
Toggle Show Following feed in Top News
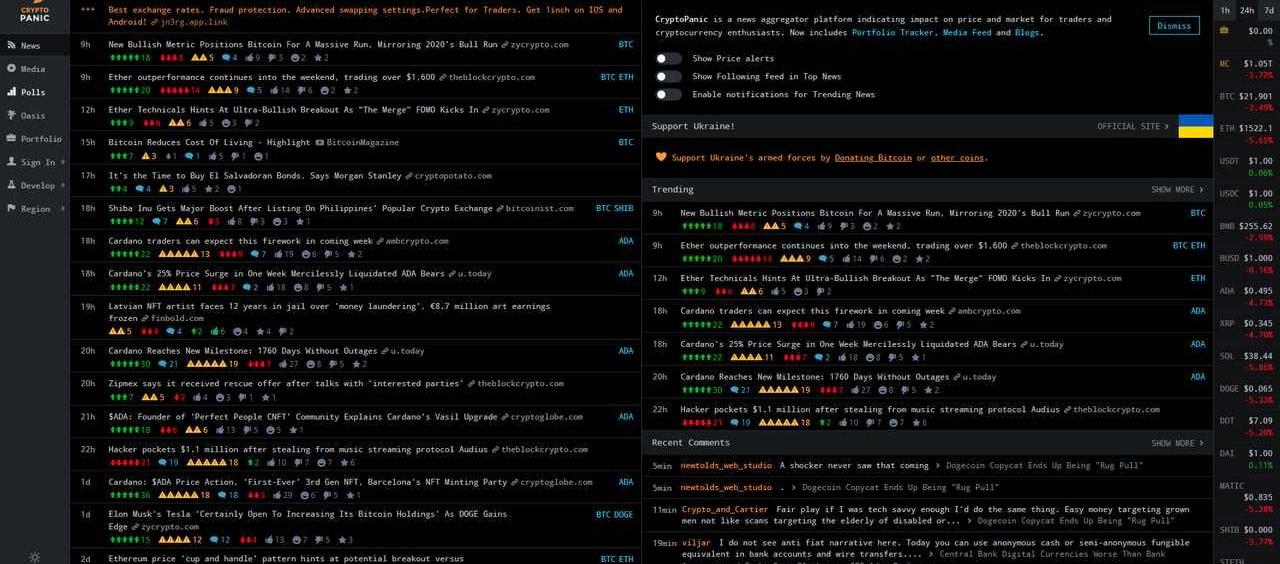point(668,77)
